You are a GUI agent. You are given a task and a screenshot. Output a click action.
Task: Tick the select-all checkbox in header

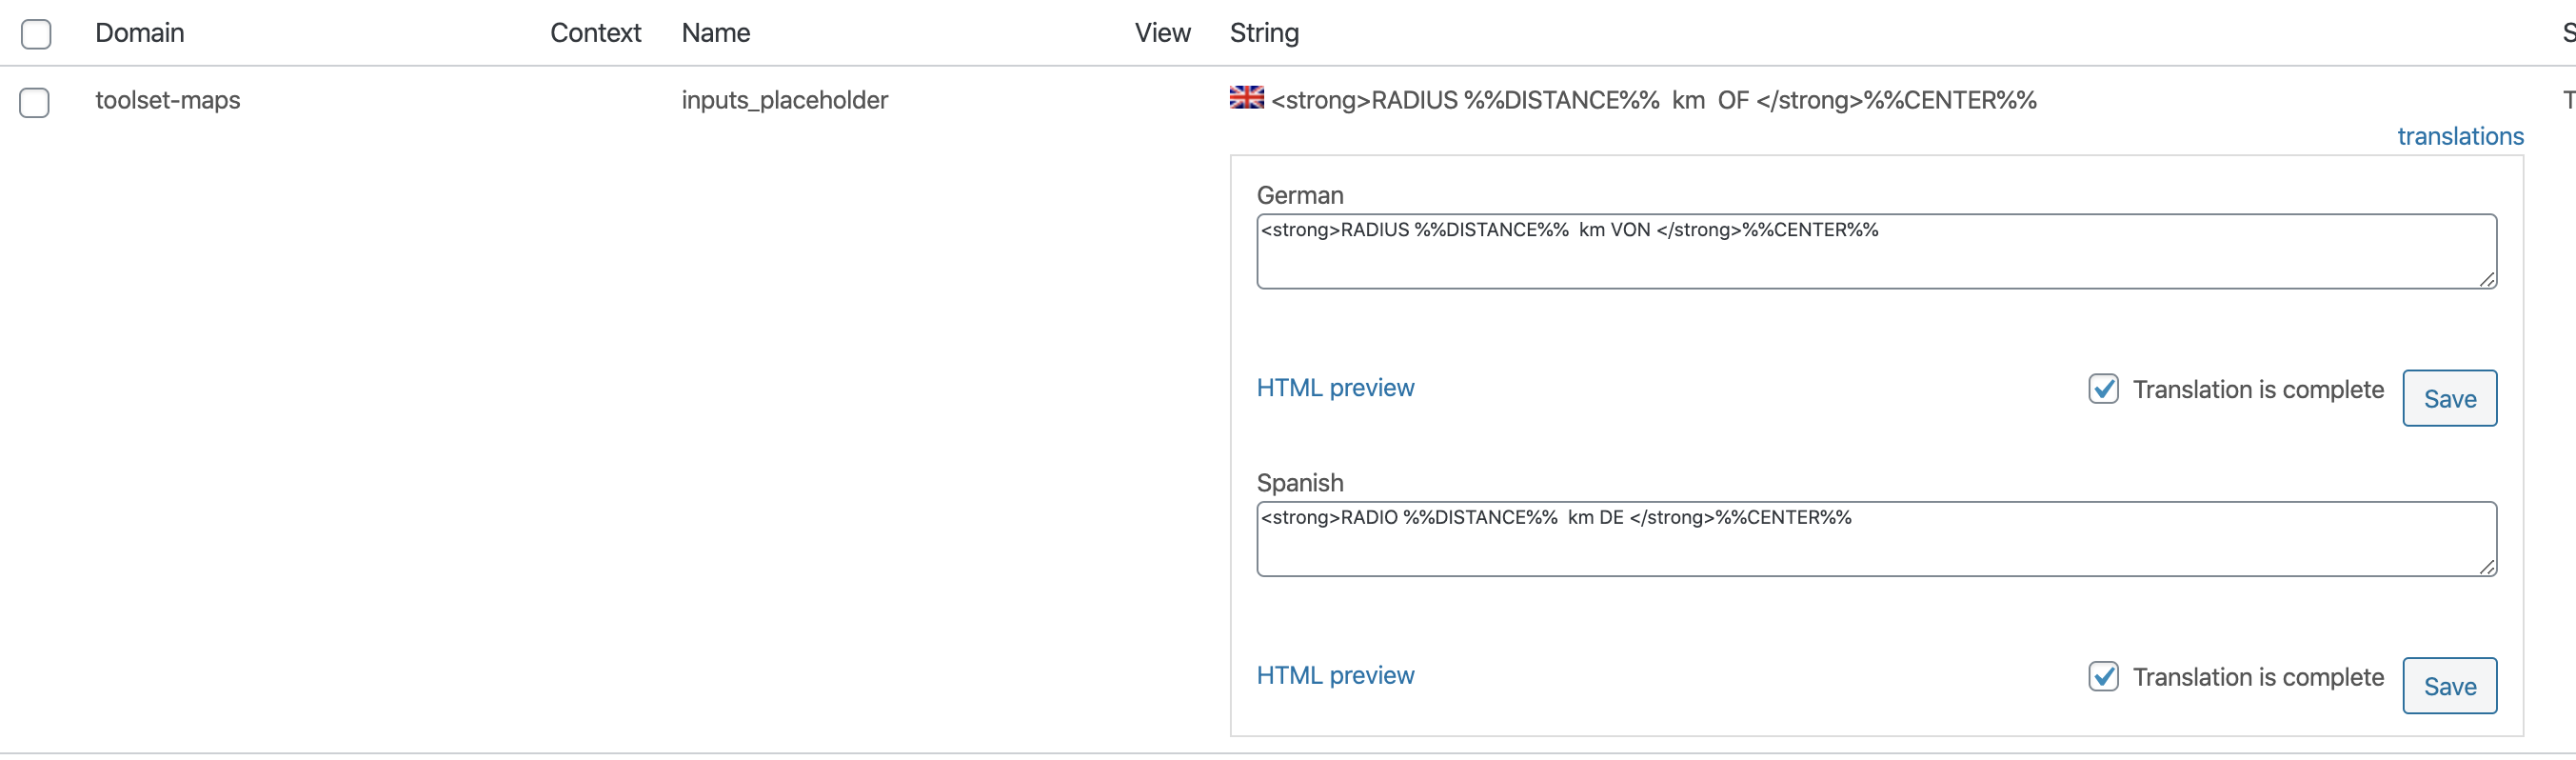click(x=36, y=34)
